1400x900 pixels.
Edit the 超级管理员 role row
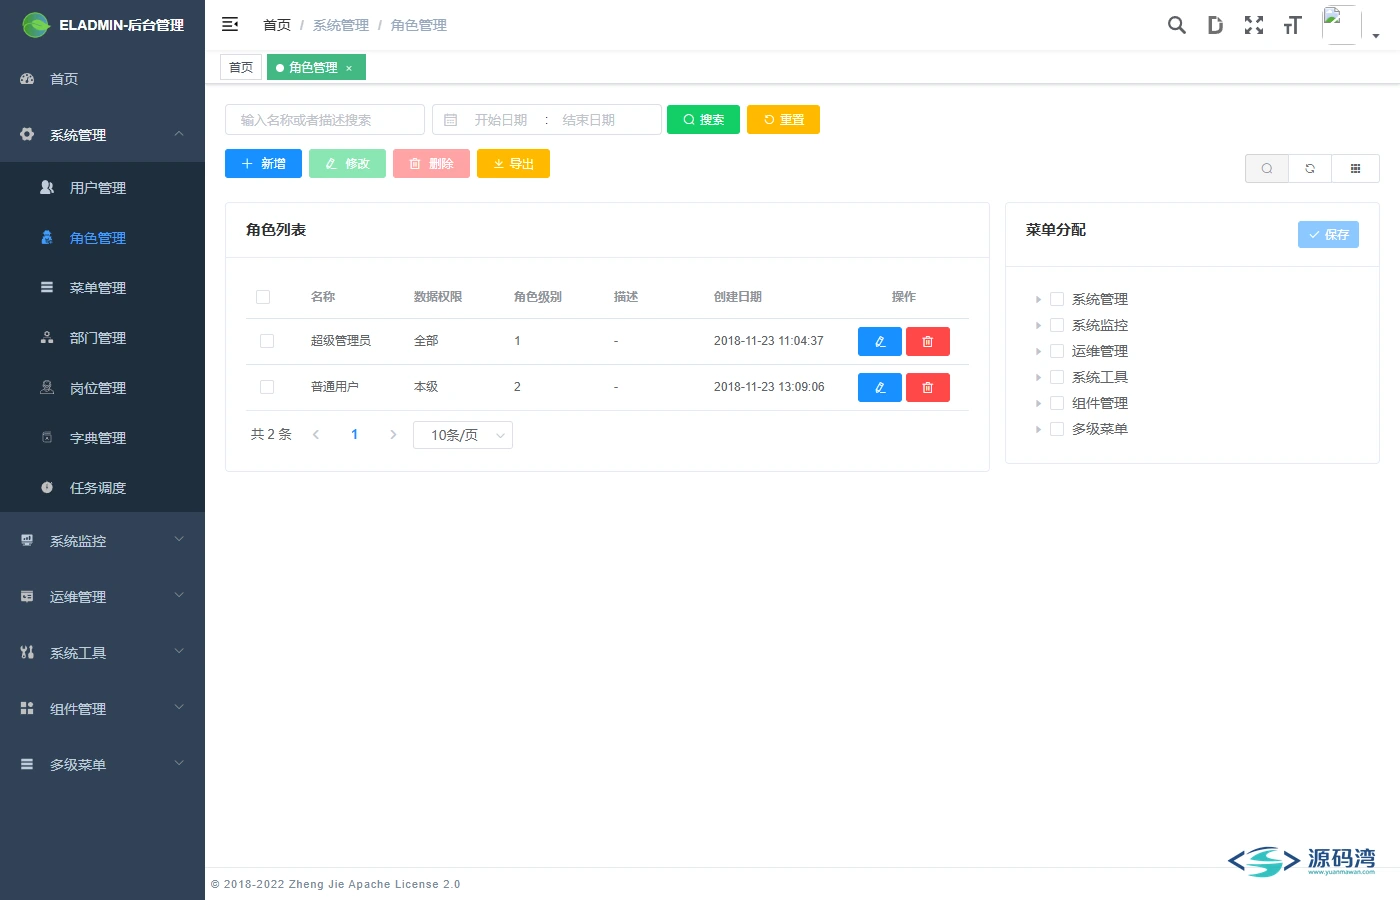880,342
